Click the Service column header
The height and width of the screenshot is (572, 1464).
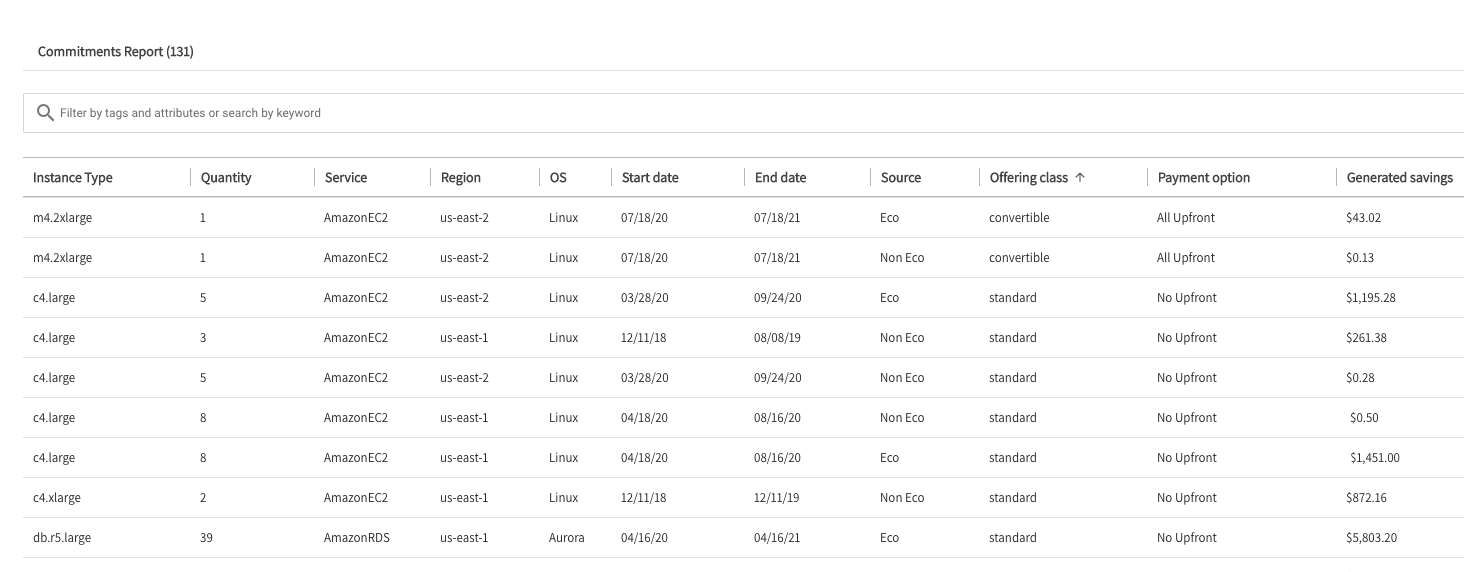click(345, 178)
